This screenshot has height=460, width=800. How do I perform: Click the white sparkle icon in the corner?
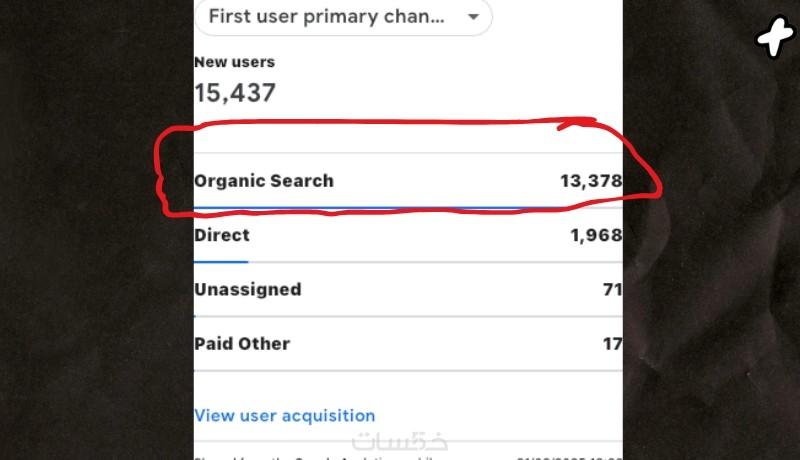[772, 38]
